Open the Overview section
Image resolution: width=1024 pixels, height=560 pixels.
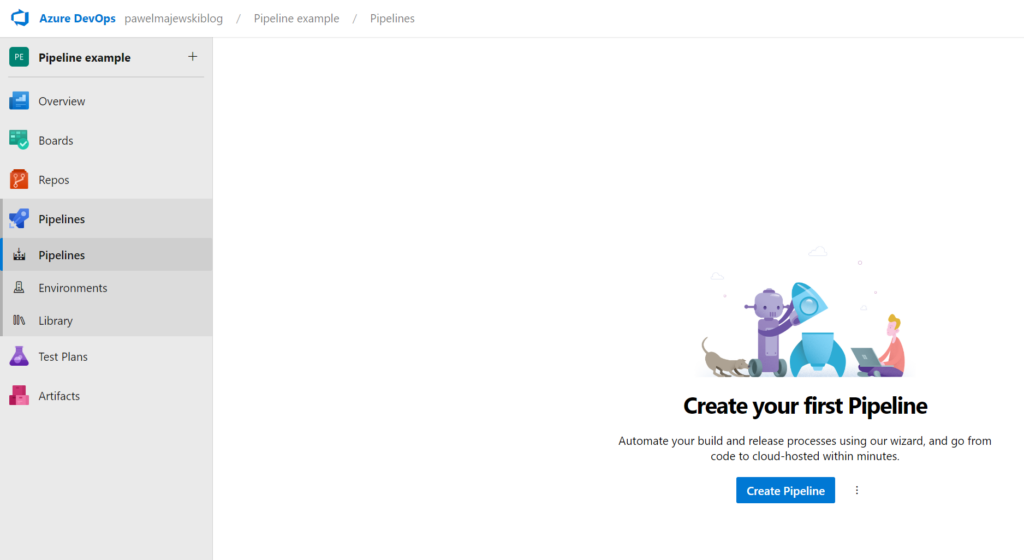[106, 101]
